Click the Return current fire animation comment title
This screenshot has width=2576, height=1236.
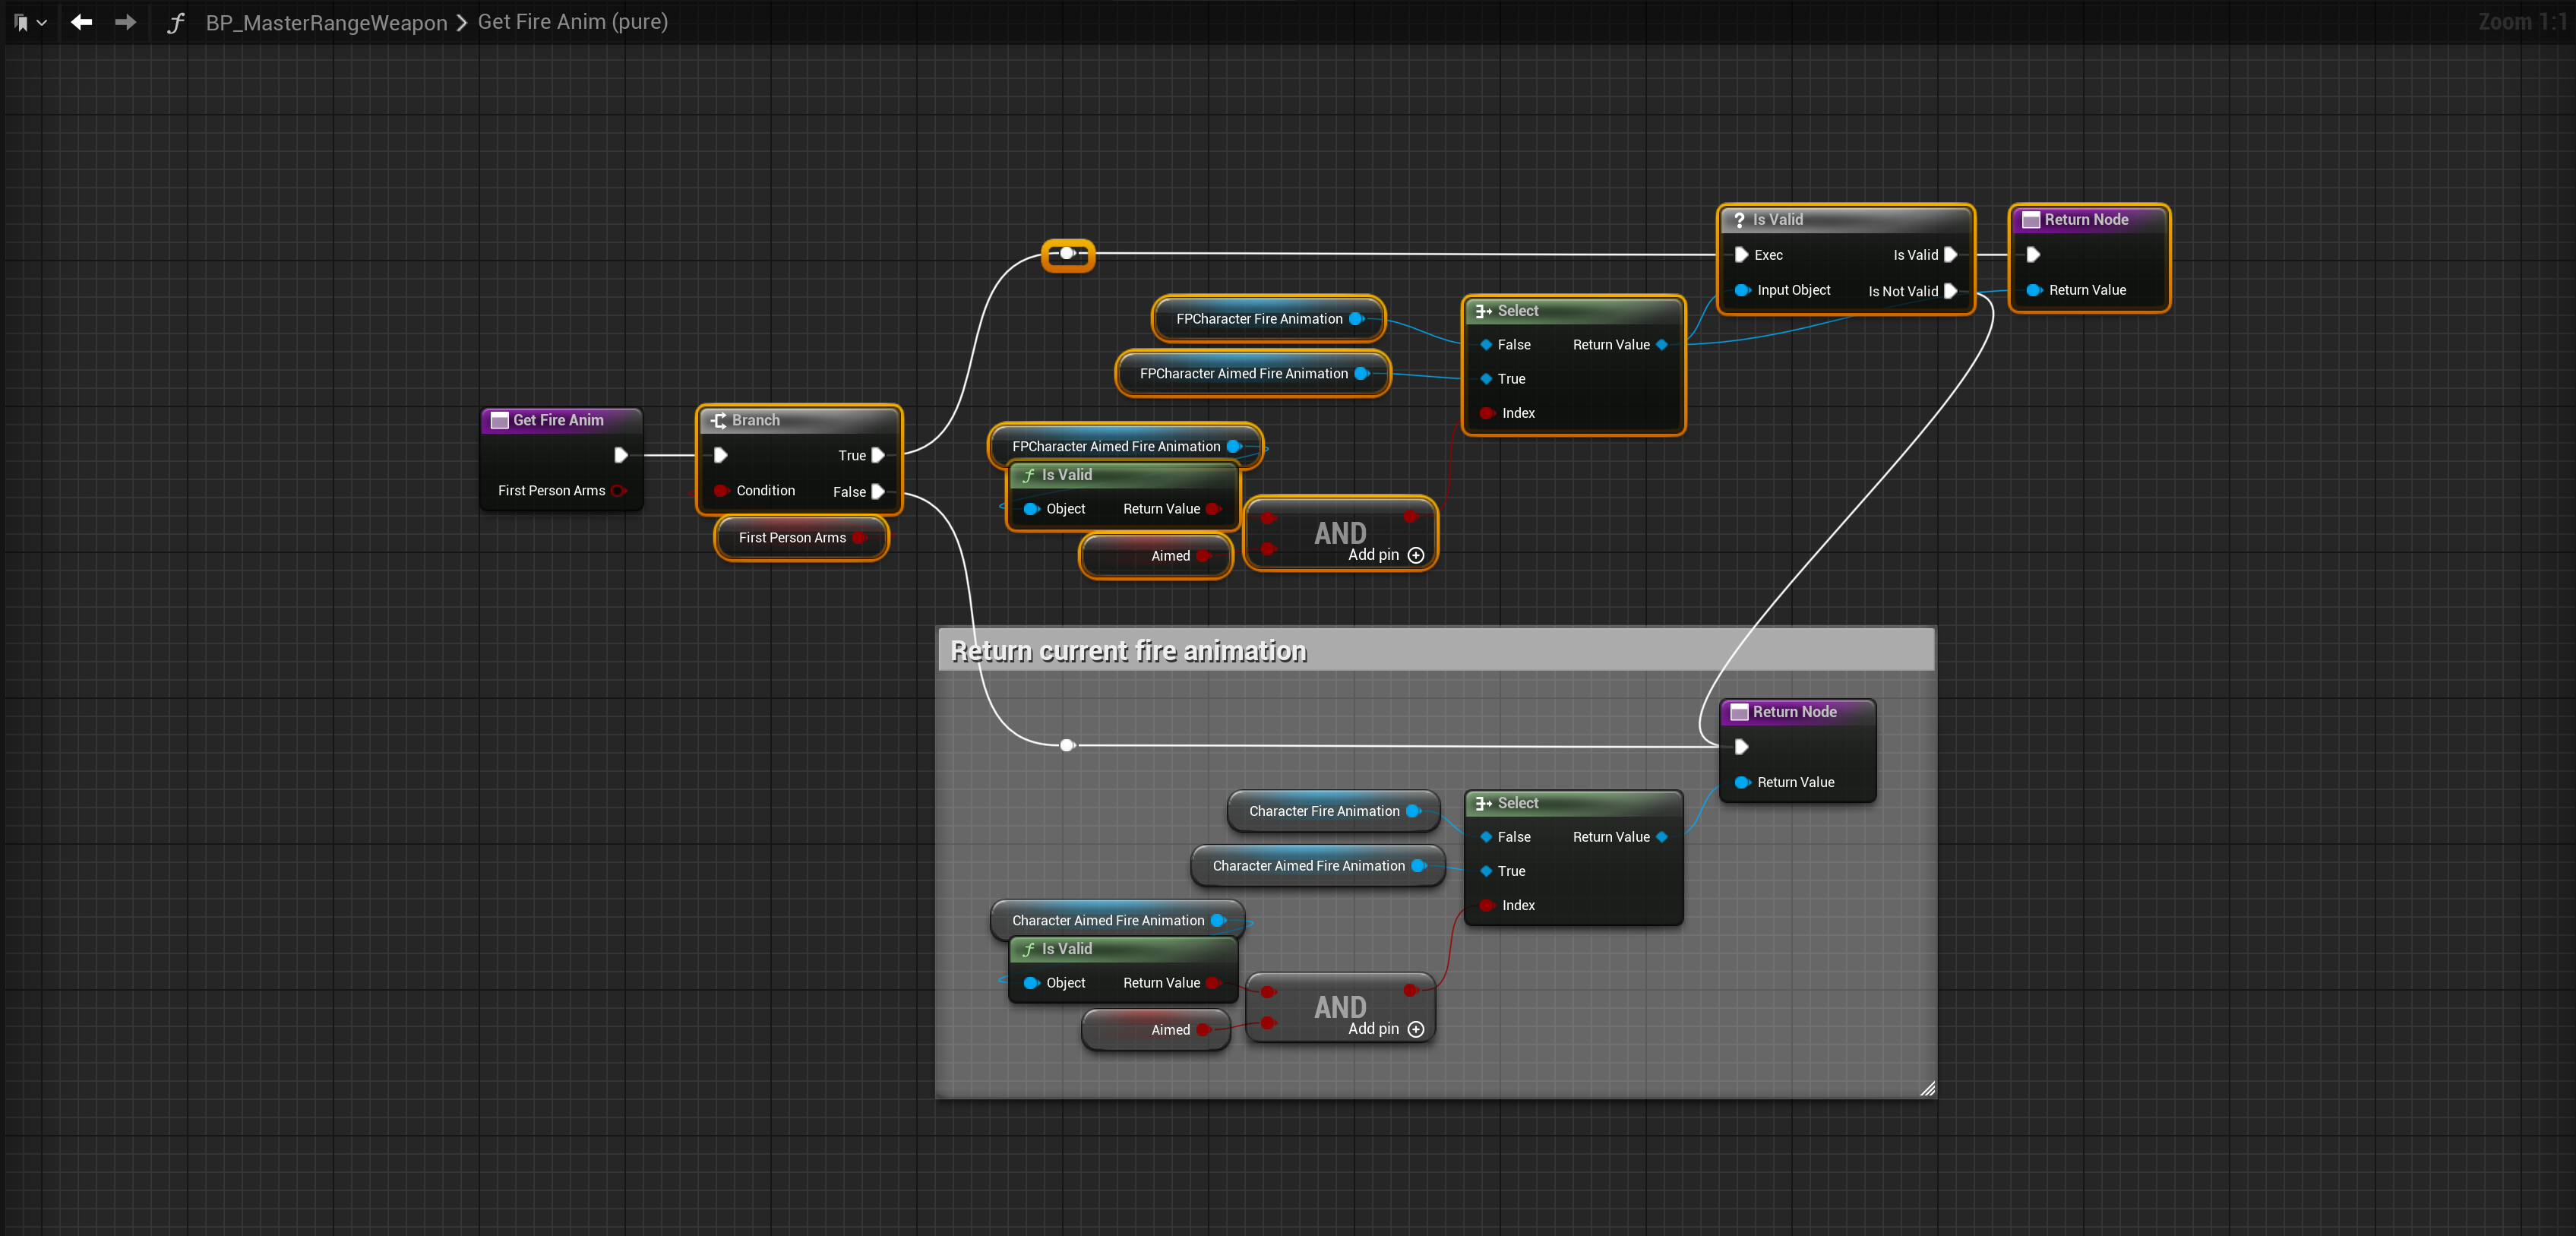(1127, 651)
